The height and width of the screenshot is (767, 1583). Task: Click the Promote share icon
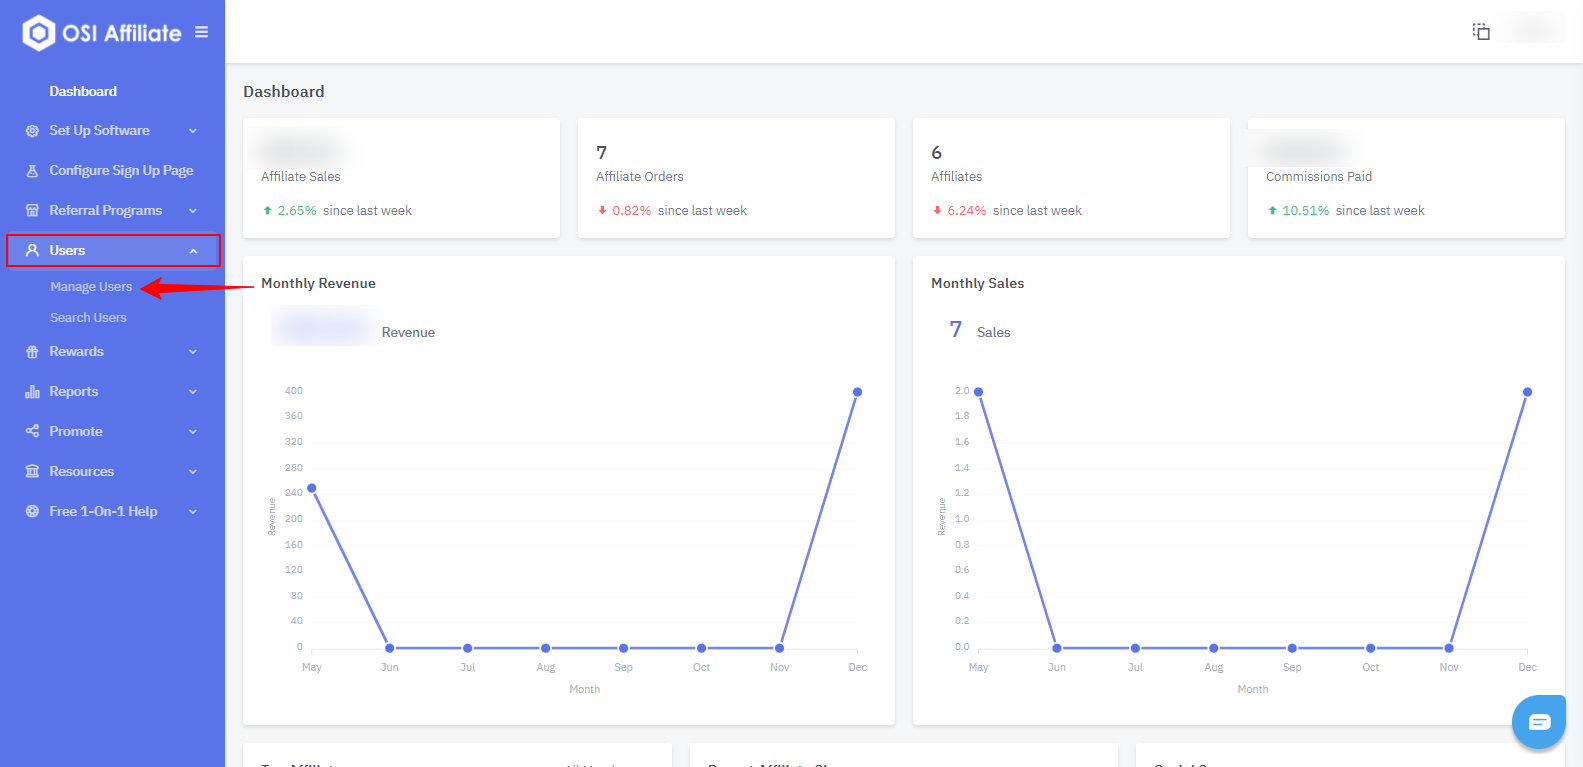(x=32, y=432)
